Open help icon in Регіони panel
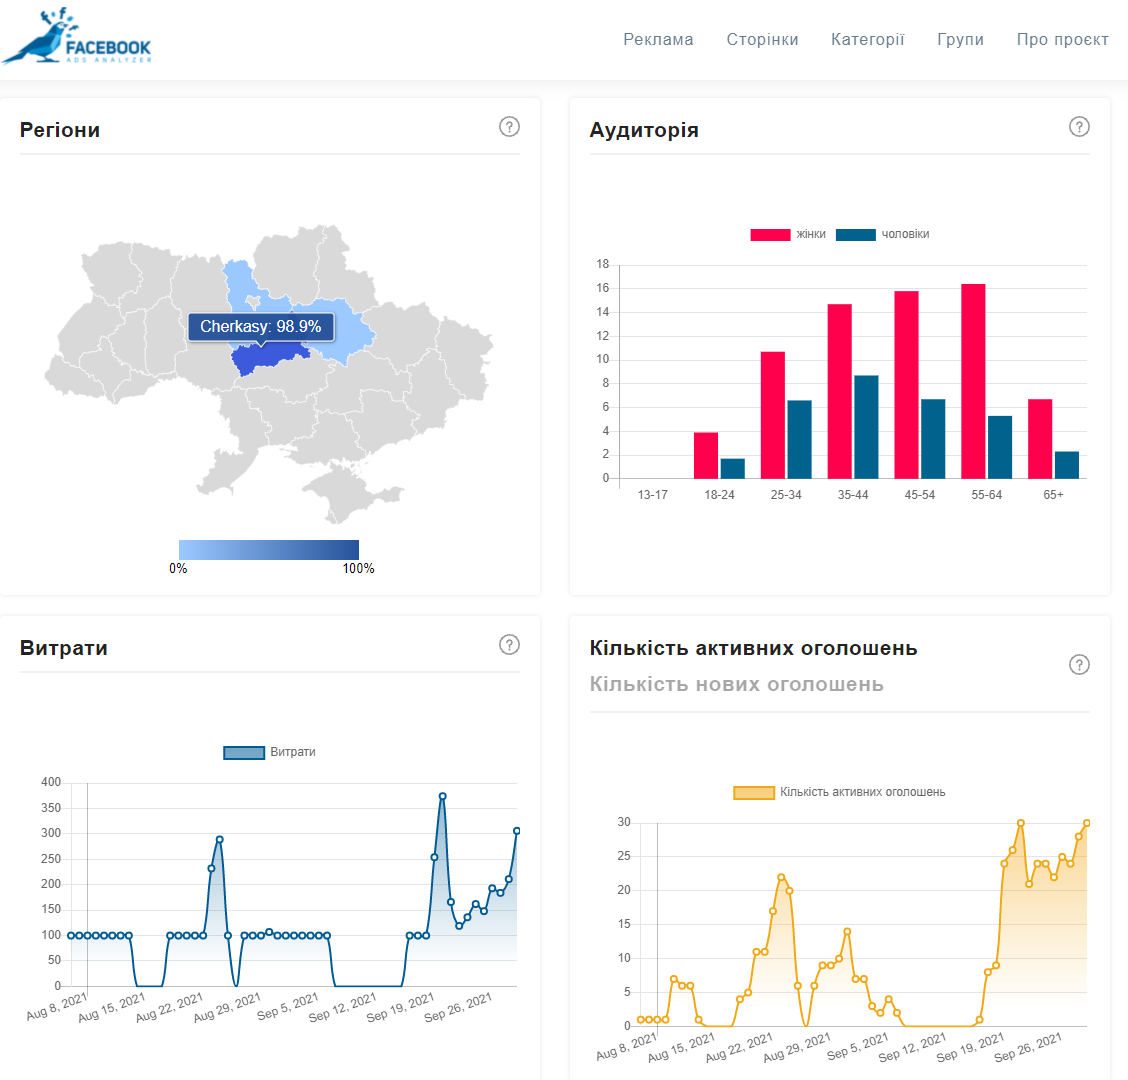This screenshot has width=1128, height=1080. 509,127
